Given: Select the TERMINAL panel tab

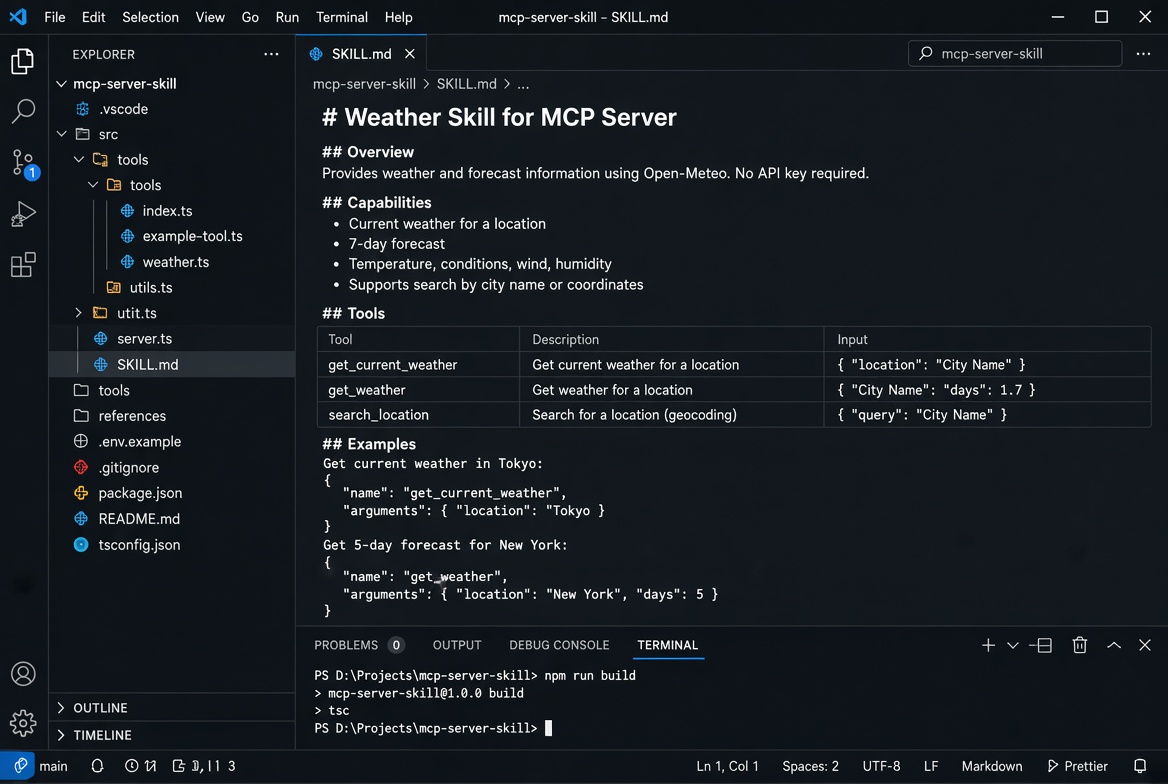Looking at the screenshot, I should (667, 645).
